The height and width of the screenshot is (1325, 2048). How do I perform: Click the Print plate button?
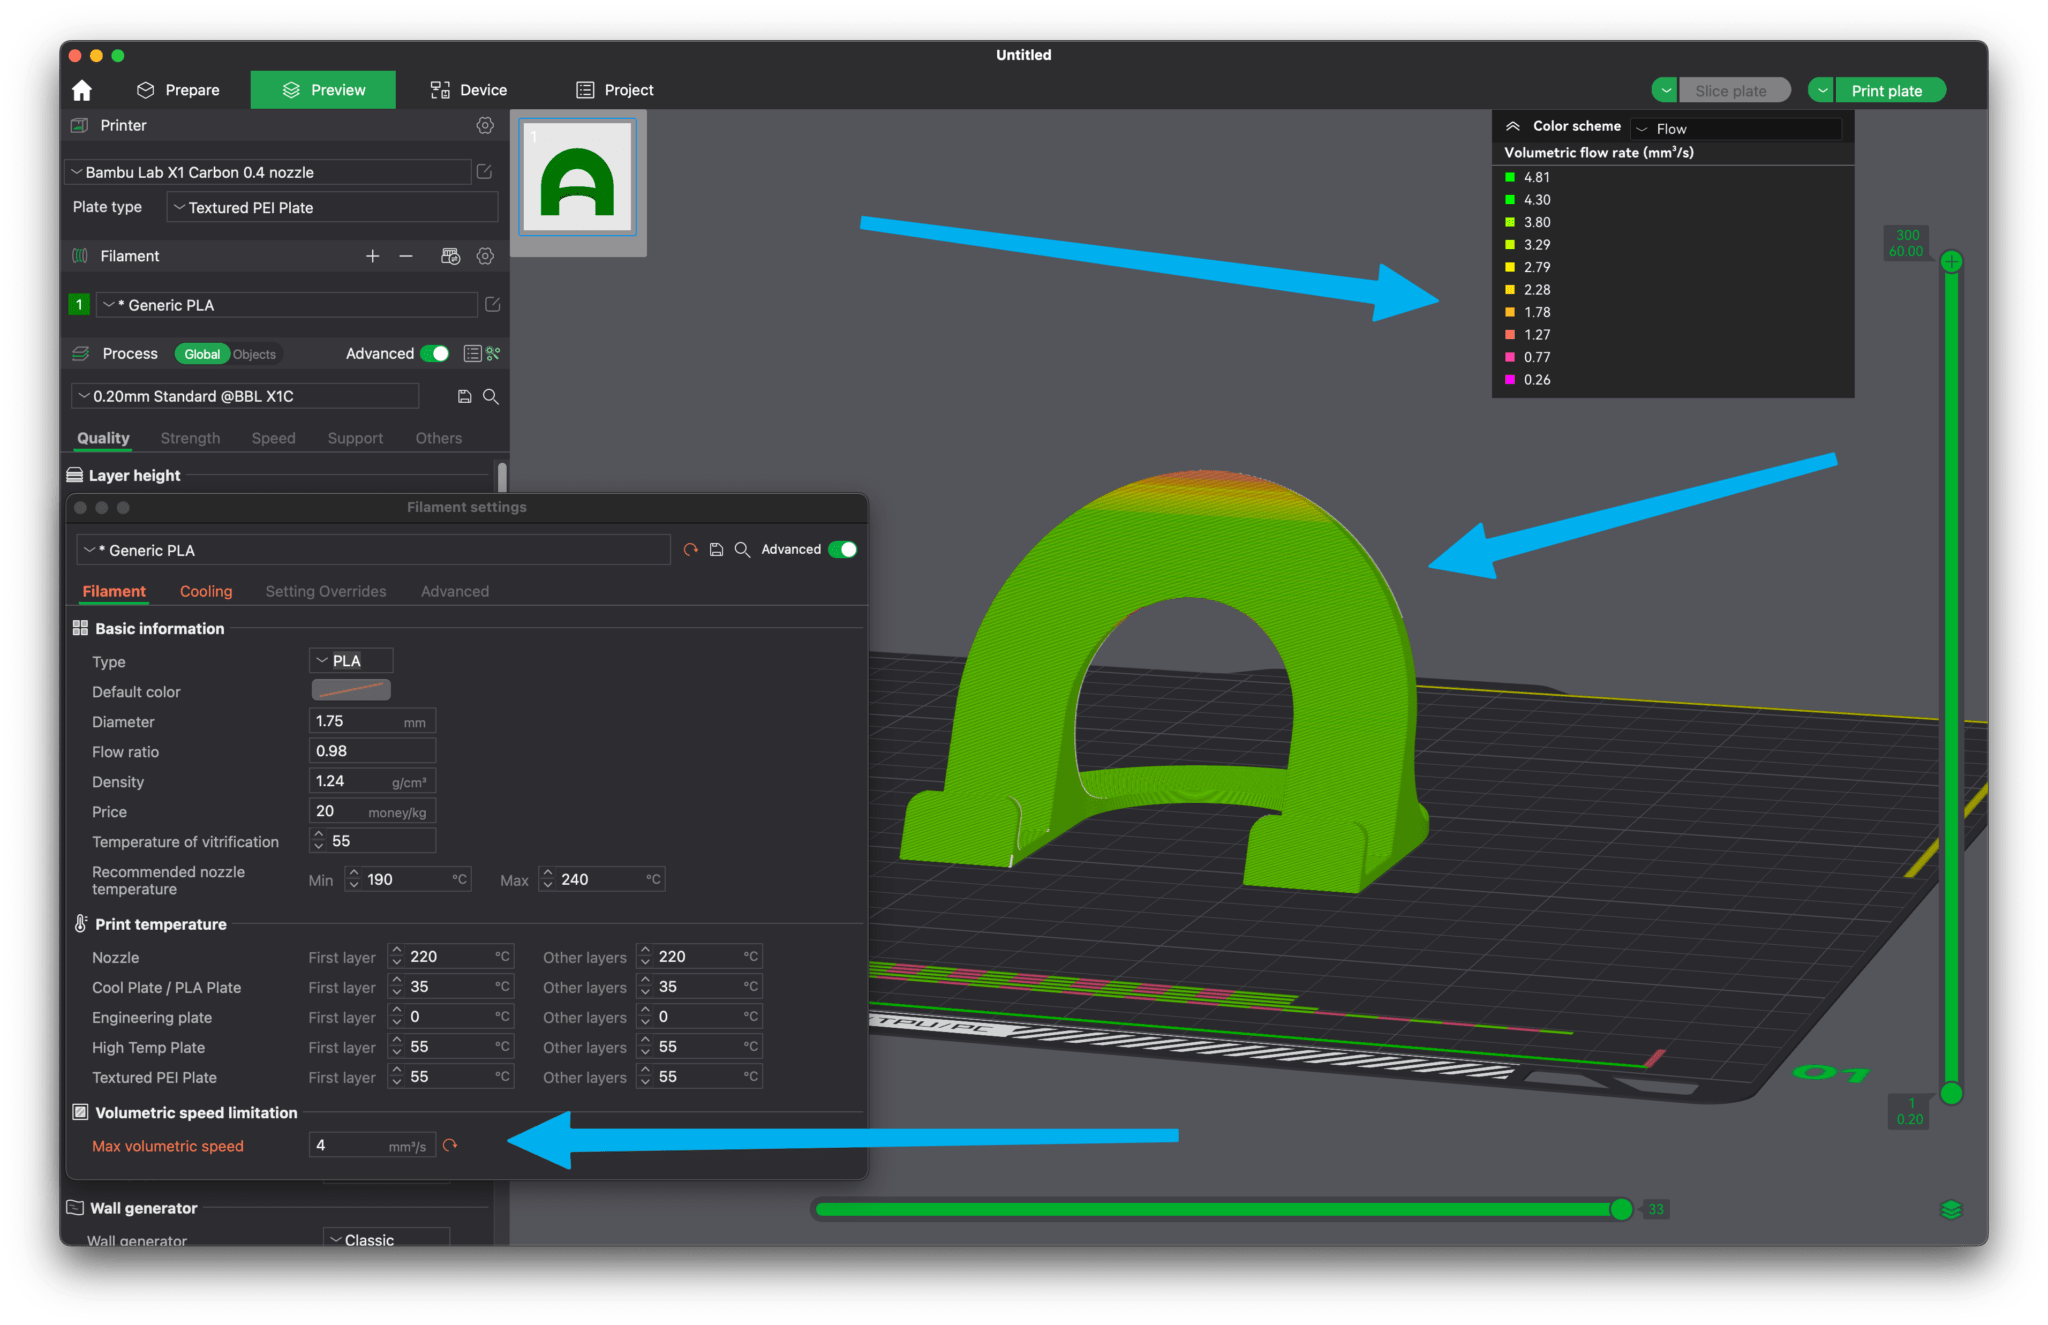click(1888, 89)
